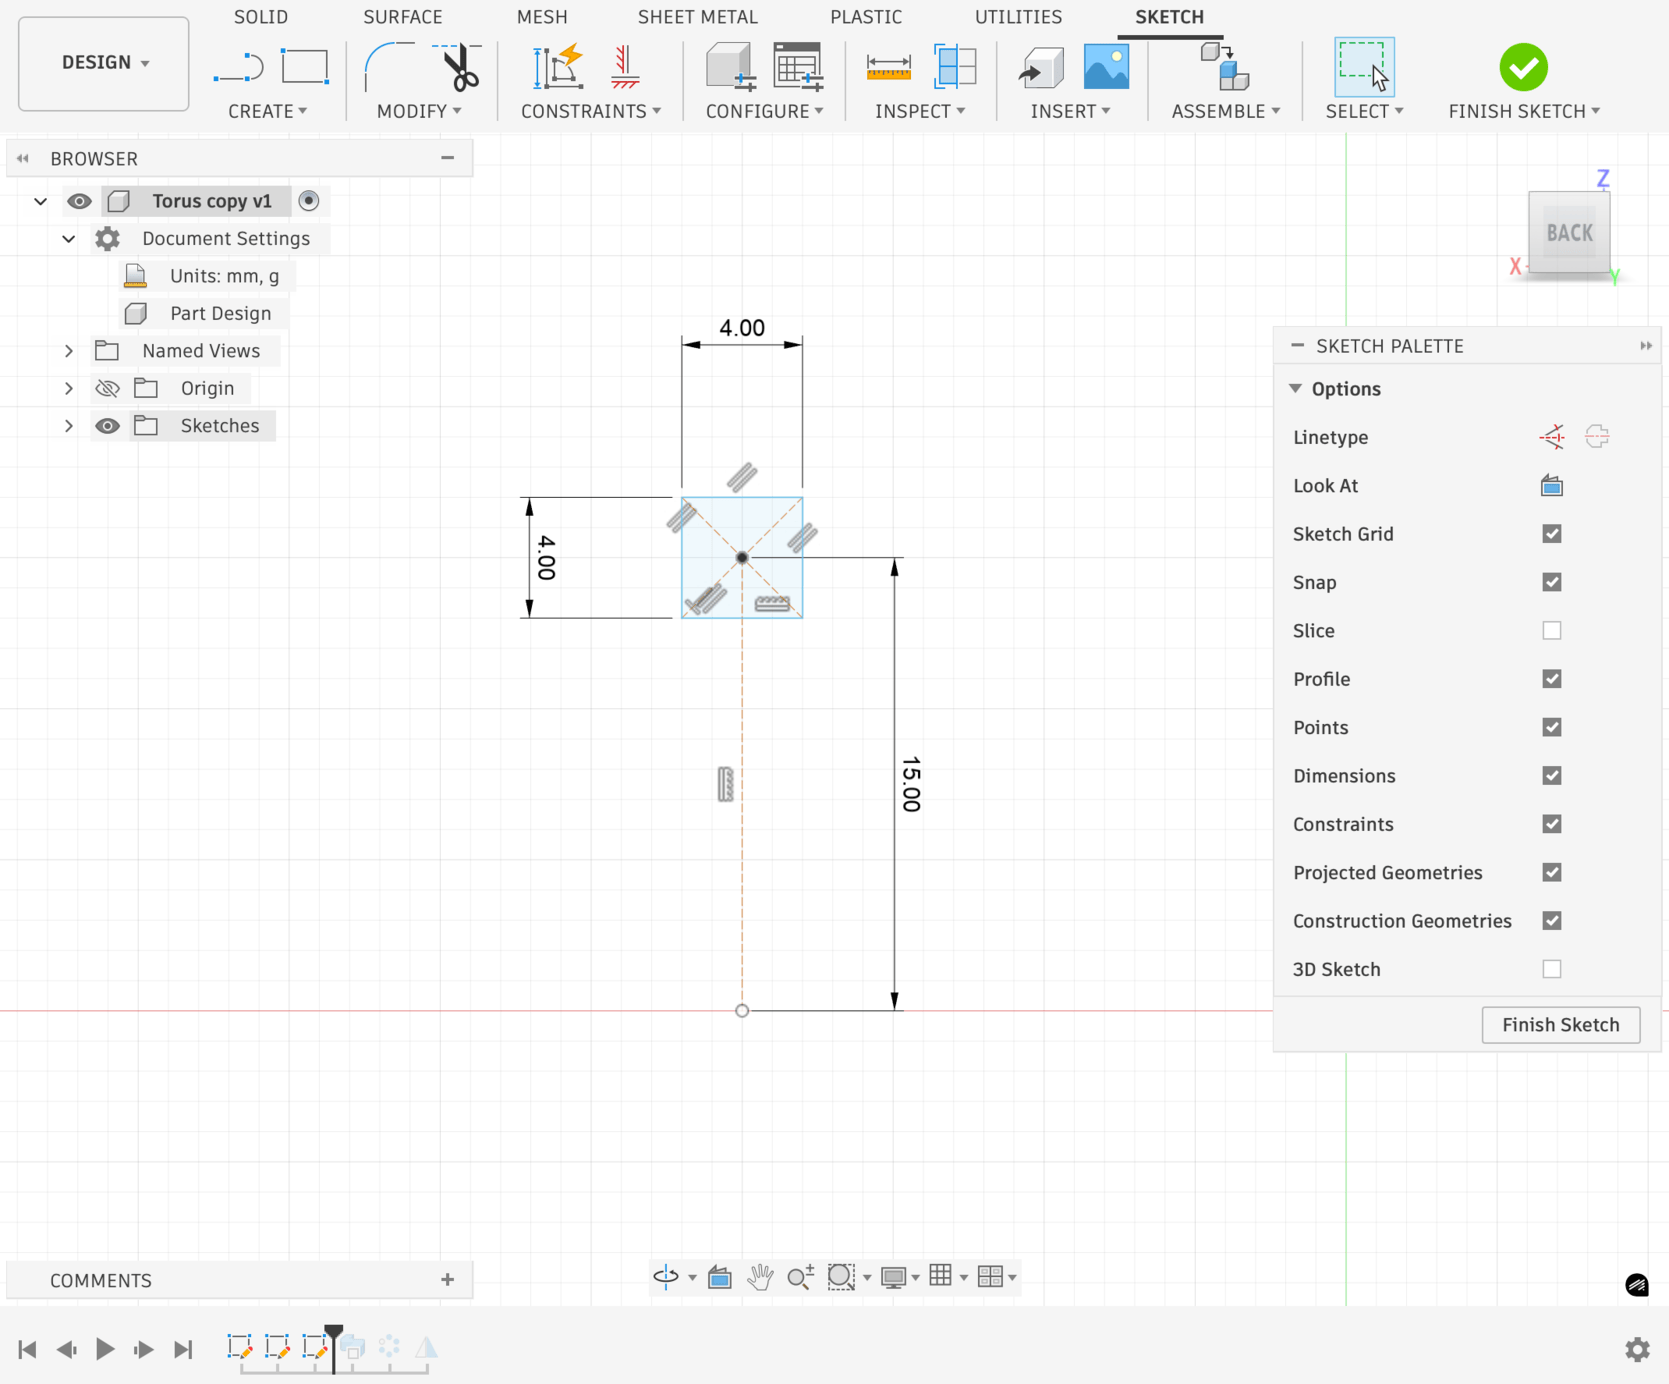Select the Pan hand tool

pyautogui.click(x=760, y=1277)
